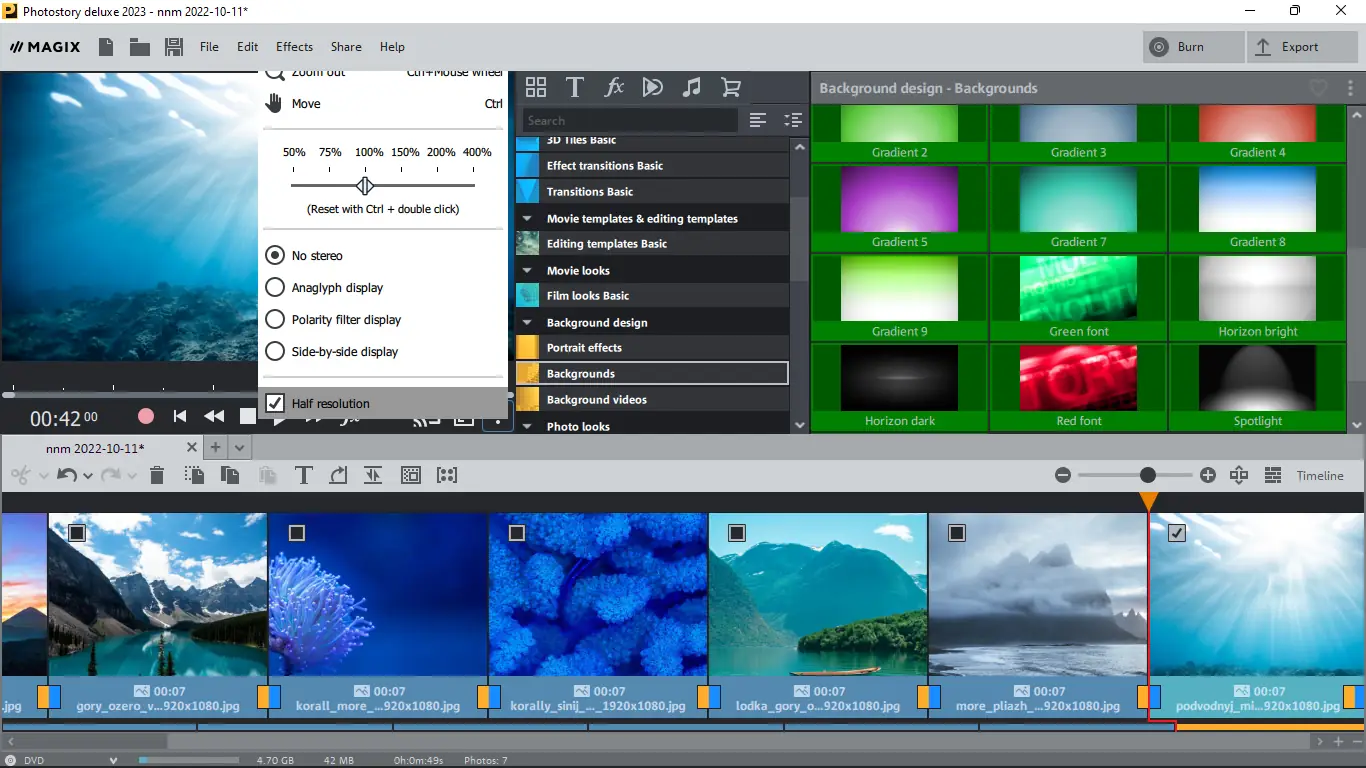Enable Side-by-side display mode

click(x=275, y=351)
